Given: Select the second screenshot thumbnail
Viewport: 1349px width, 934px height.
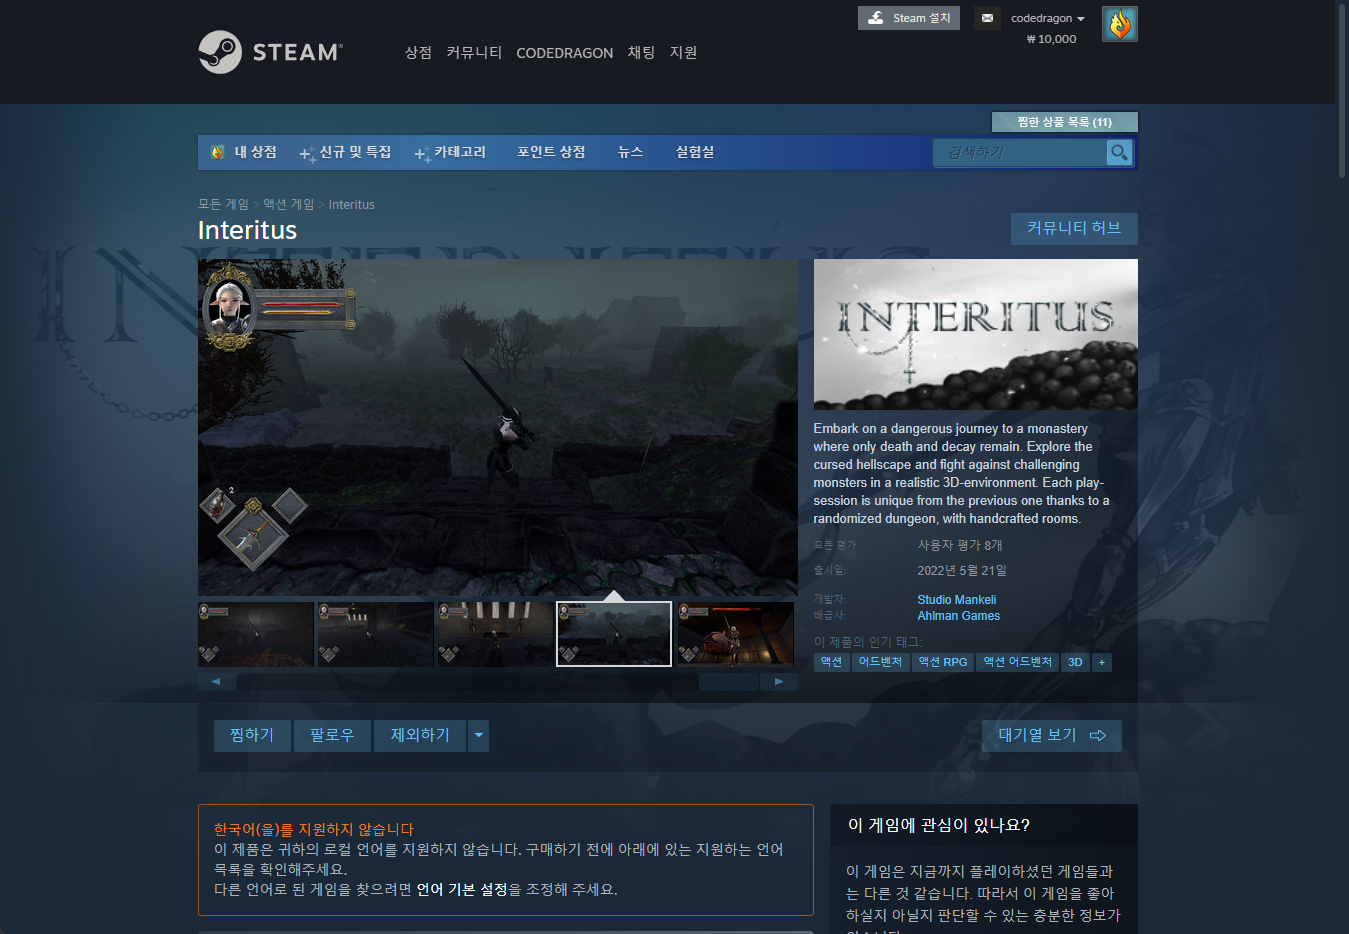Looking at the screenshot, I should pos(376,634).
